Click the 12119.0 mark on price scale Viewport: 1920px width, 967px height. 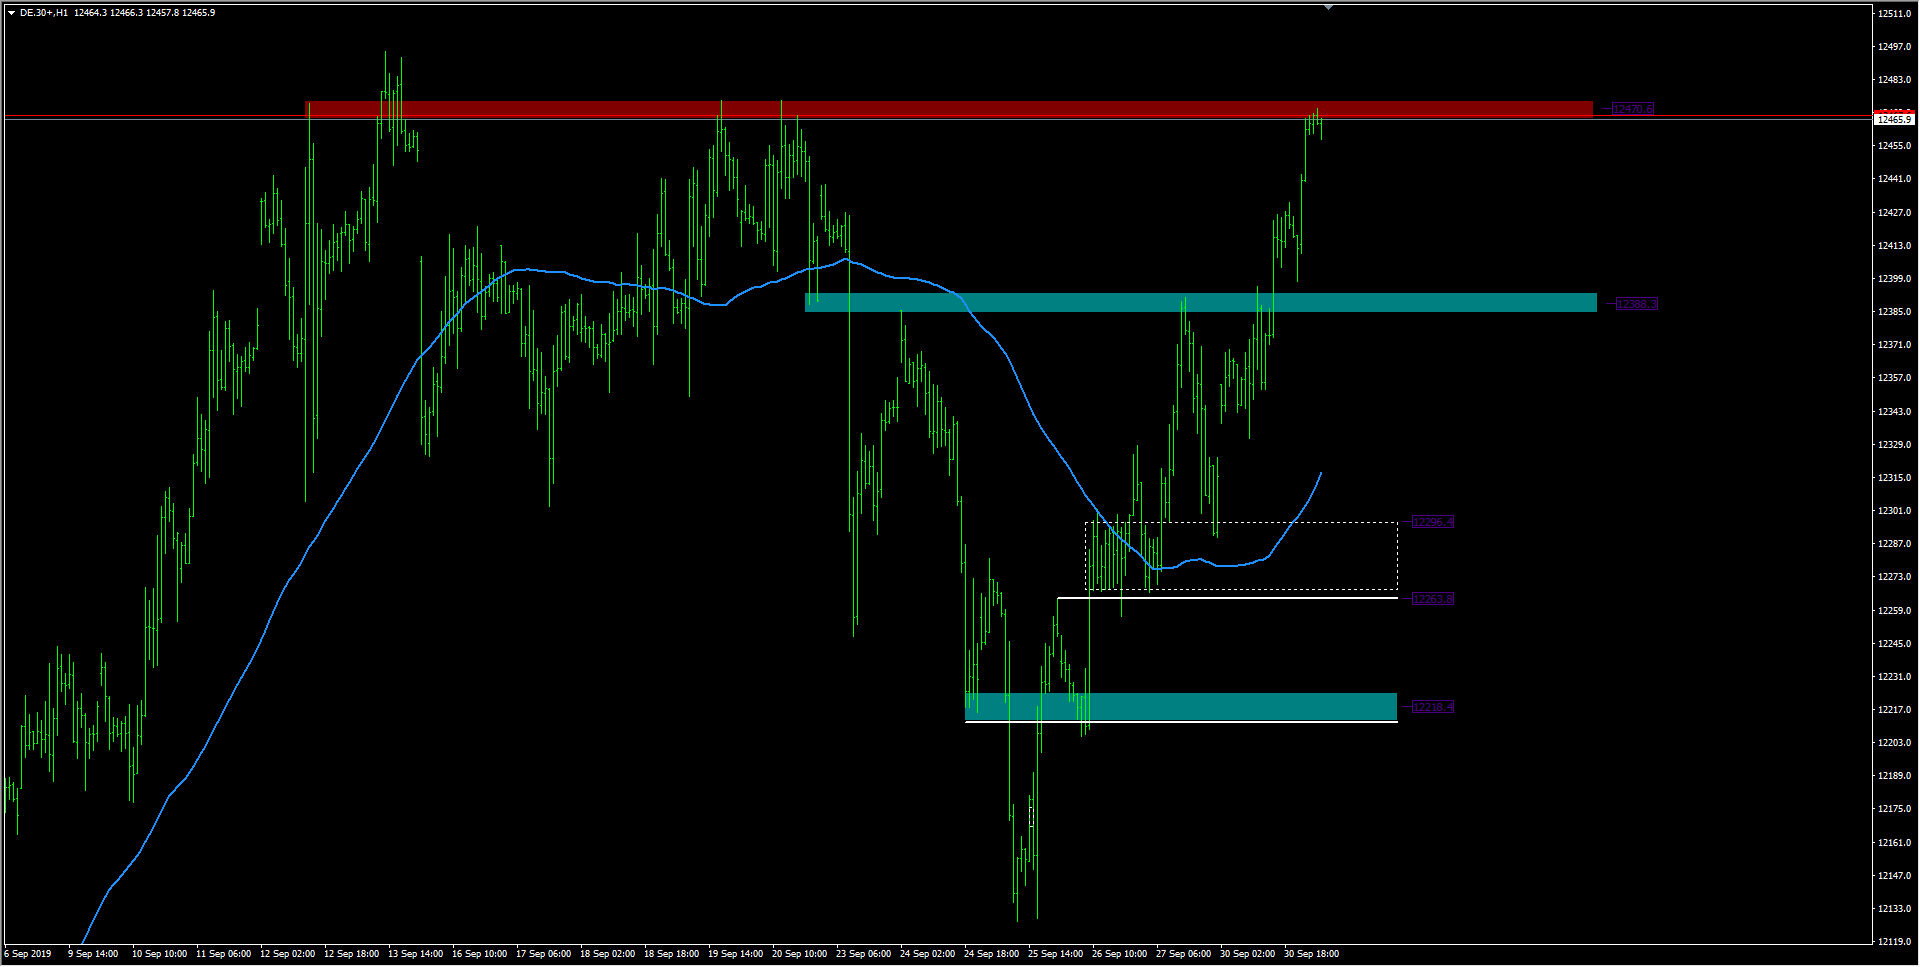(1894, 941)
